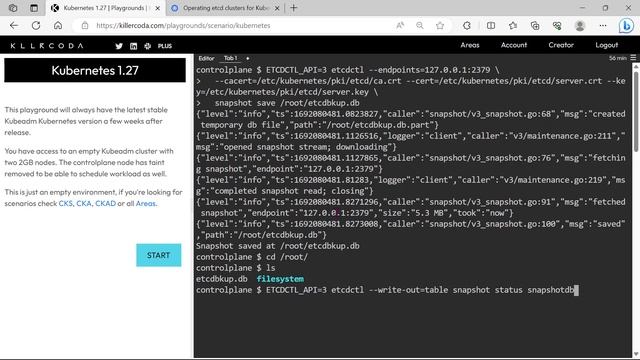Open the user profile avatar
This screenshot has width=640, height=360.
point(580,25)
